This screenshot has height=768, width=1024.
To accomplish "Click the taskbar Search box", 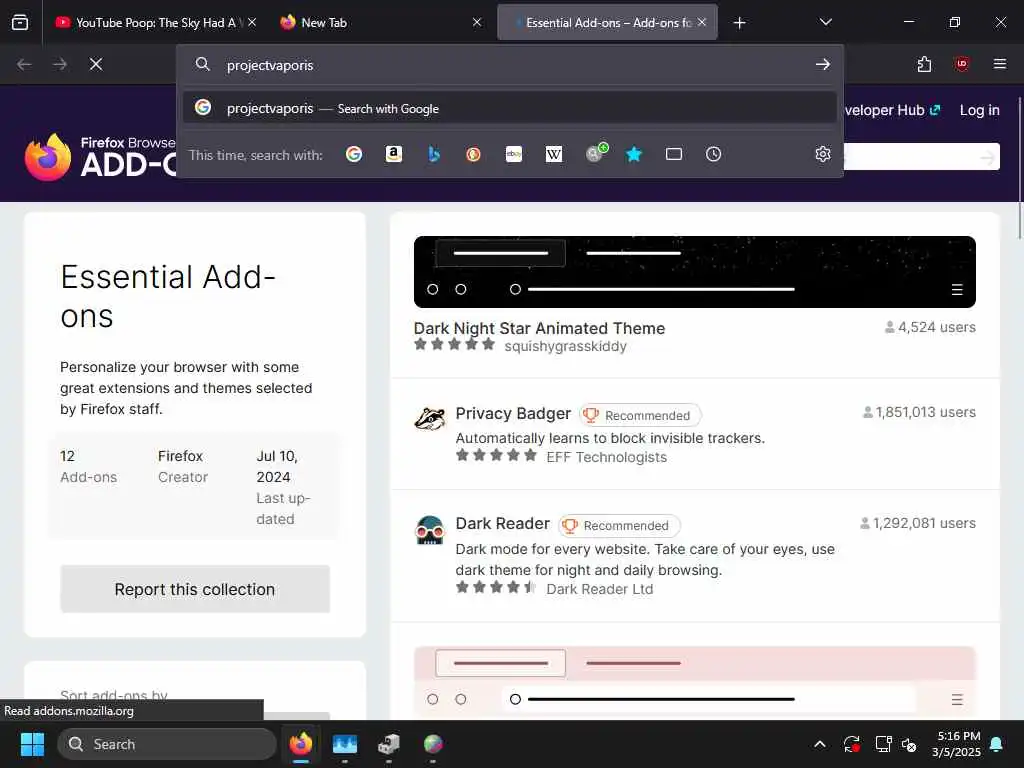I will [167, 744].
